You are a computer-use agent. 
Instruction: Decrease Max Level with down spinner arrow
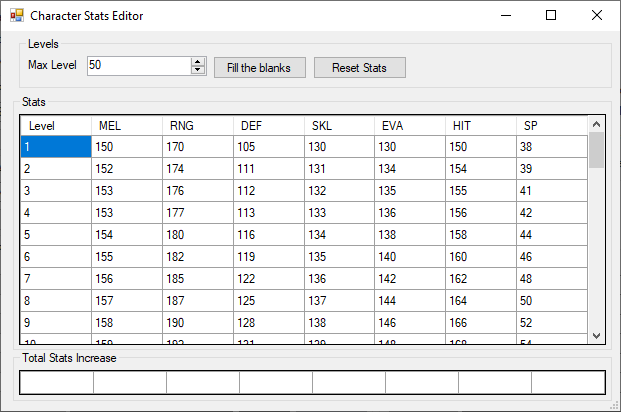click(198, 70)
